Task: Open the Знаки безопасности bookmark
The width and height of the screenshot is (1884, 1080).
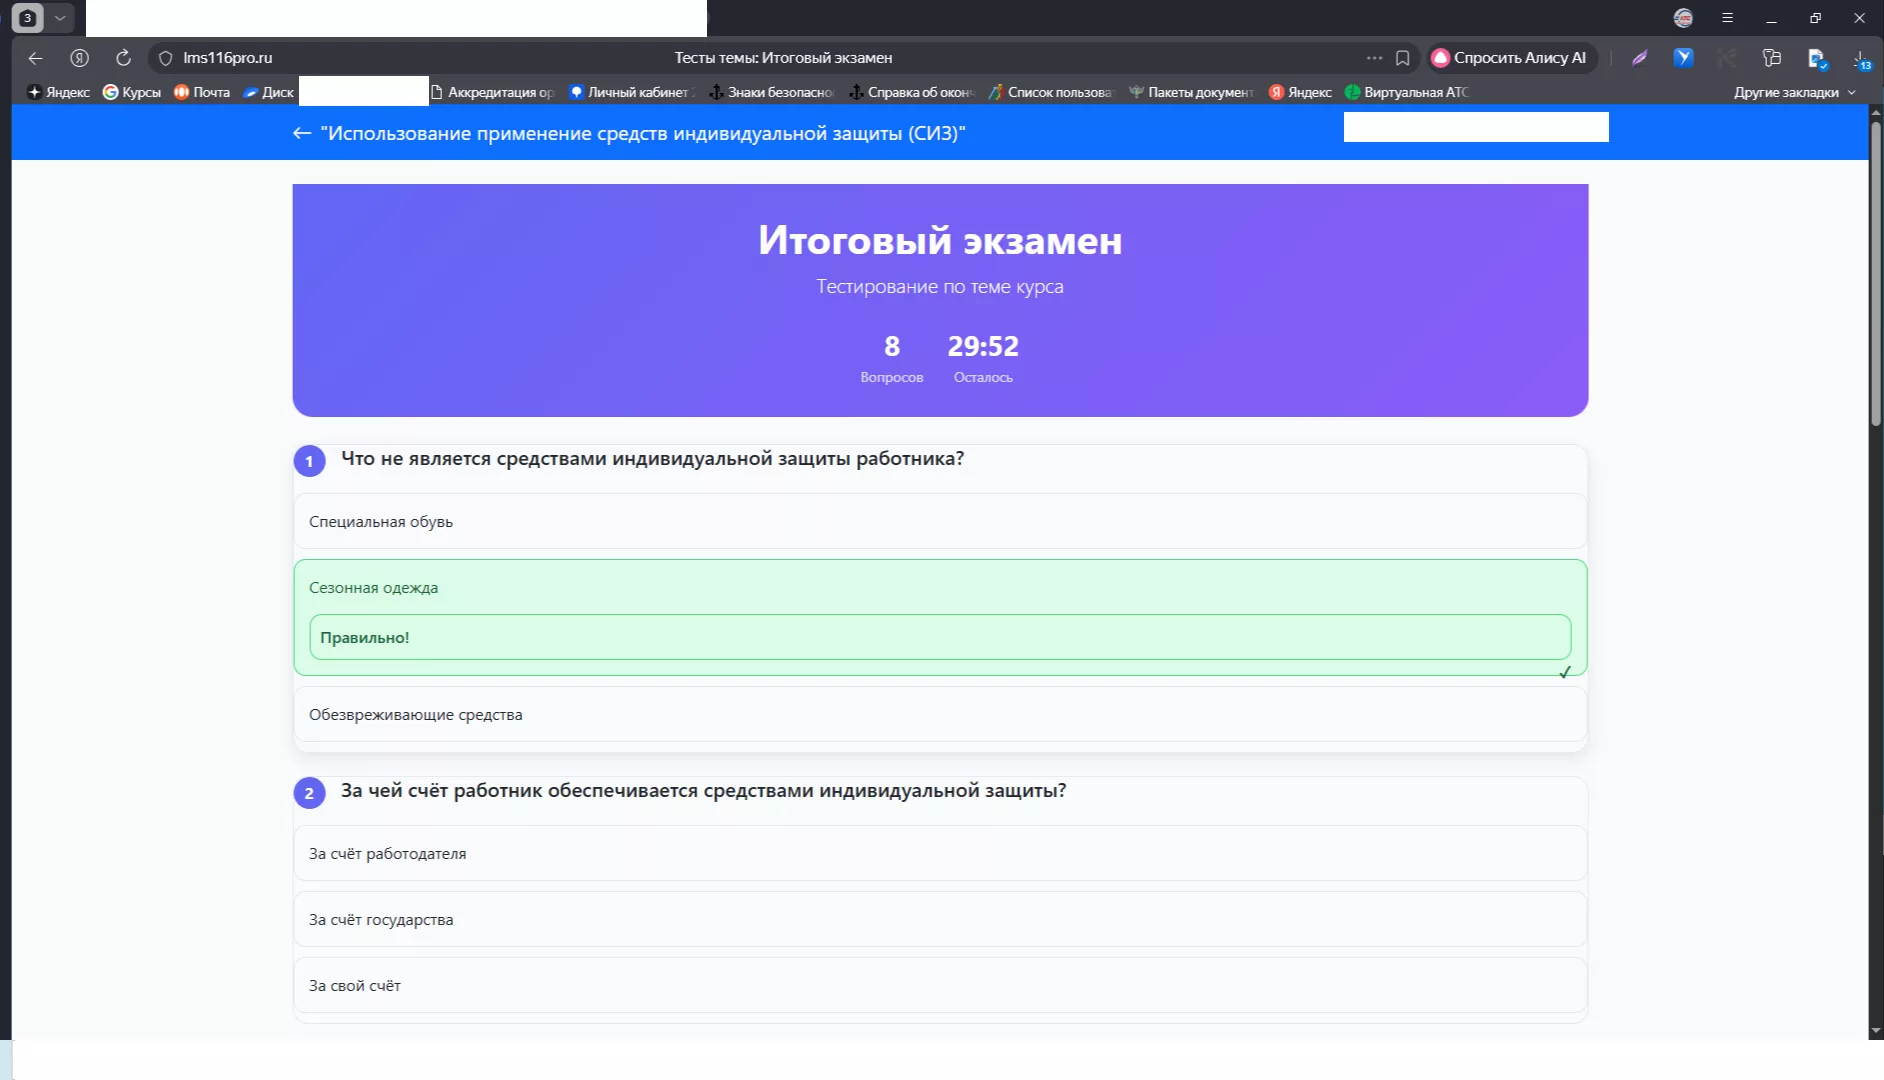Action: pos(771,92)
